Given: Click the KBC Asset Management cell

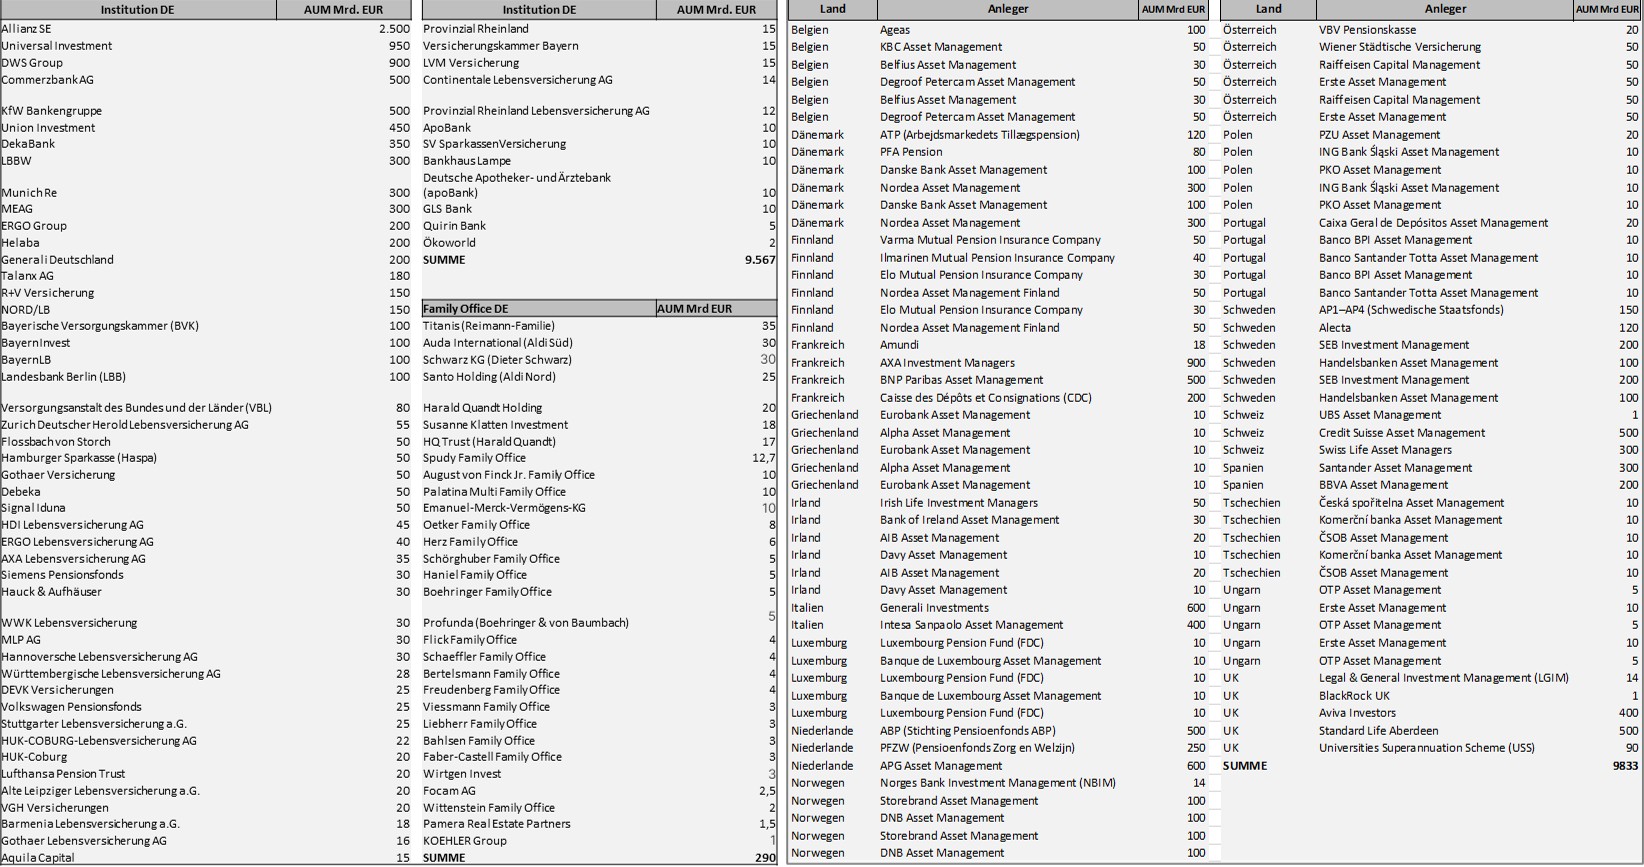Looking at the screenshot, I should (x=941, y=47).
